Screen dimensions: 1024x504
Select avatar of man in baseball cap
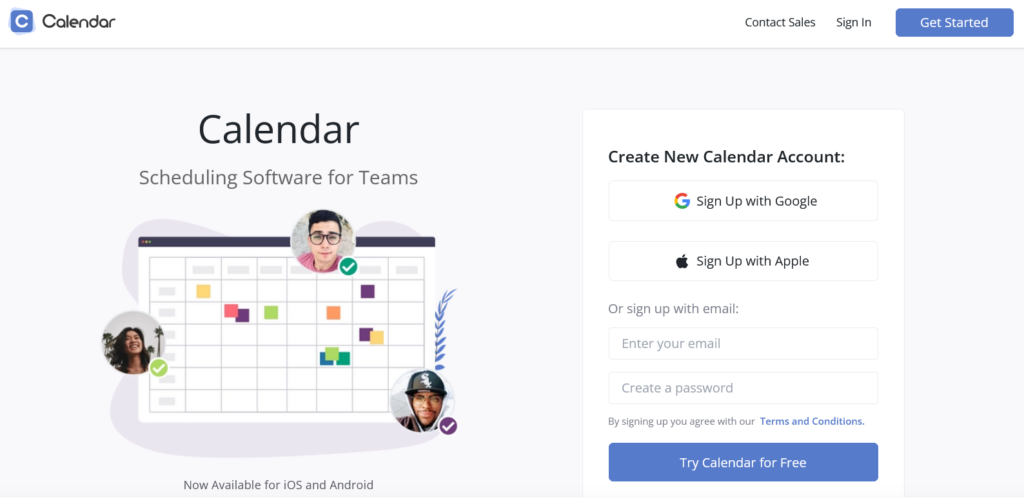[422, 400]
